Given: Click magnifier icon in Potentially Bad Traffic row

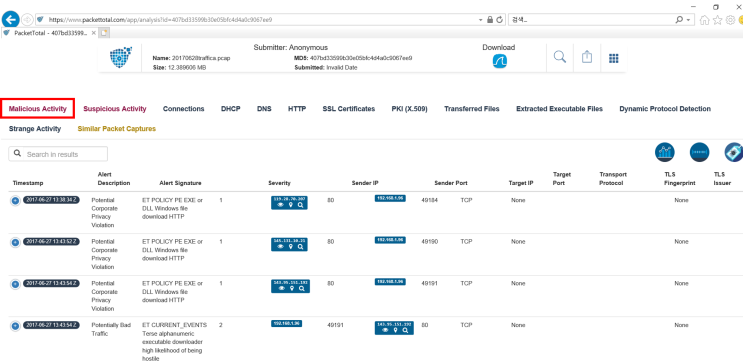Looking at the screenshot, I should [405, 330].
